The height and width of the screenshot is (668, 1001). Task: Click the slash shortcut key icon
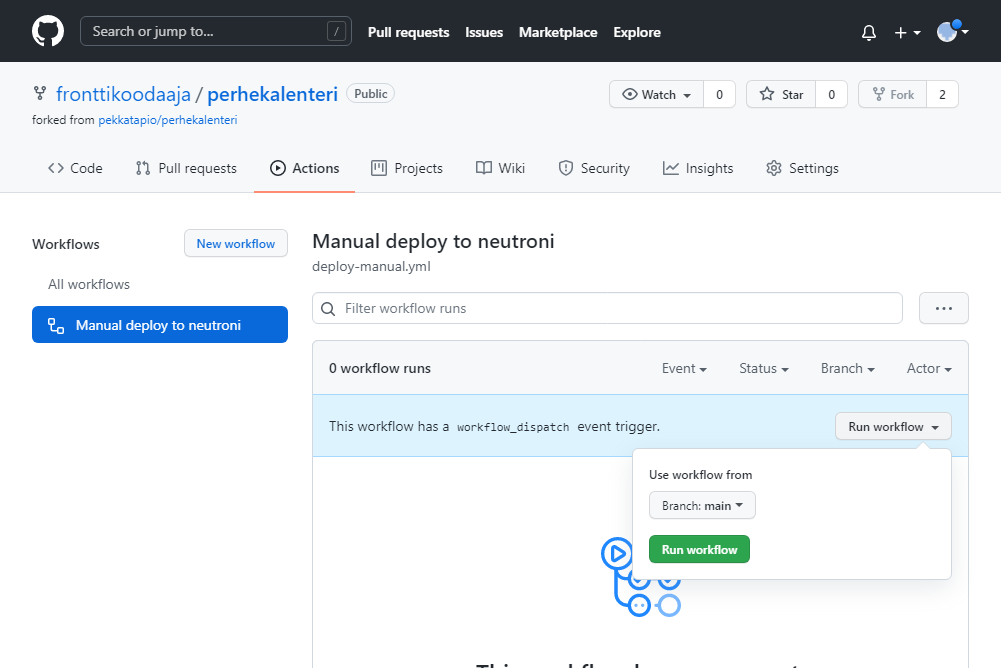[x=336, y=31]
